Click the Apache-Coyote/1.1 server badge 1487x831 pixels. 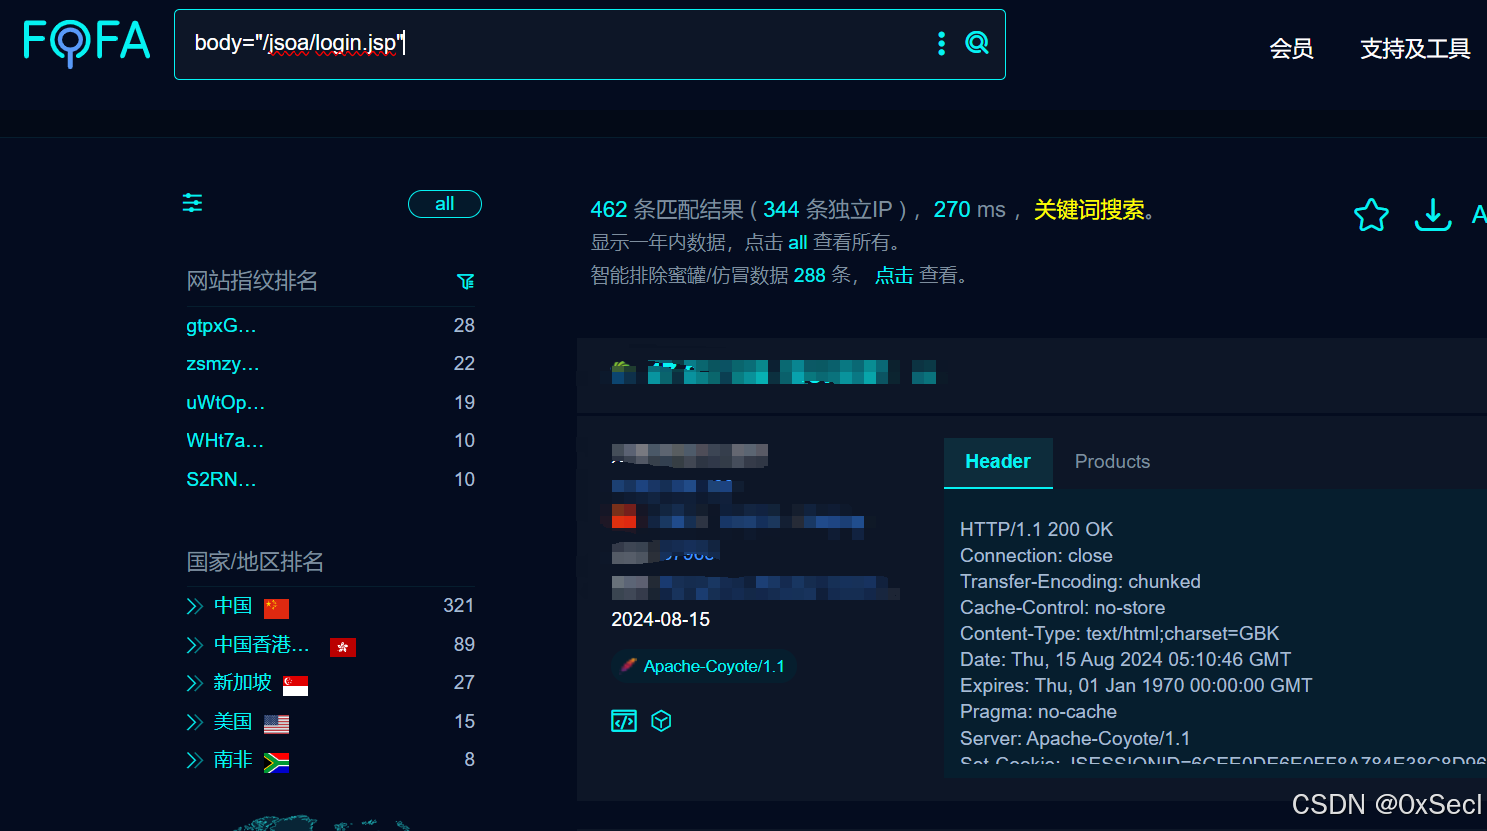703,665
